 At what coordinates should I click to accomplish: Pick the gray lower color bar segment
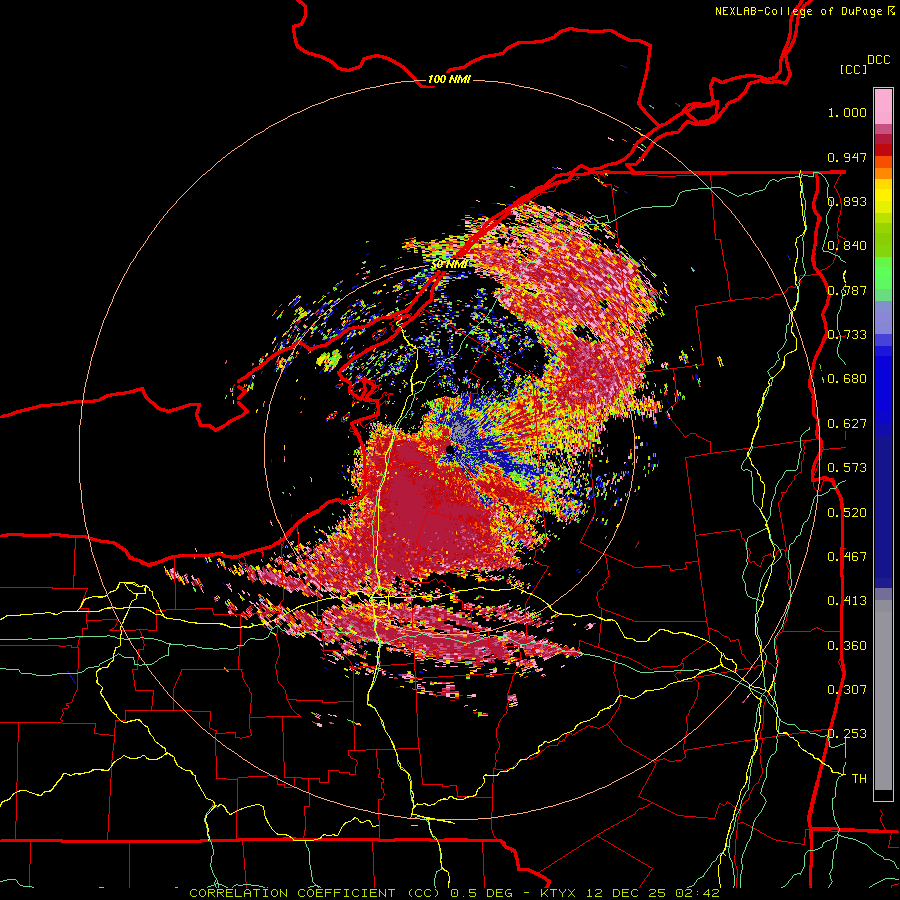[883, 695]
